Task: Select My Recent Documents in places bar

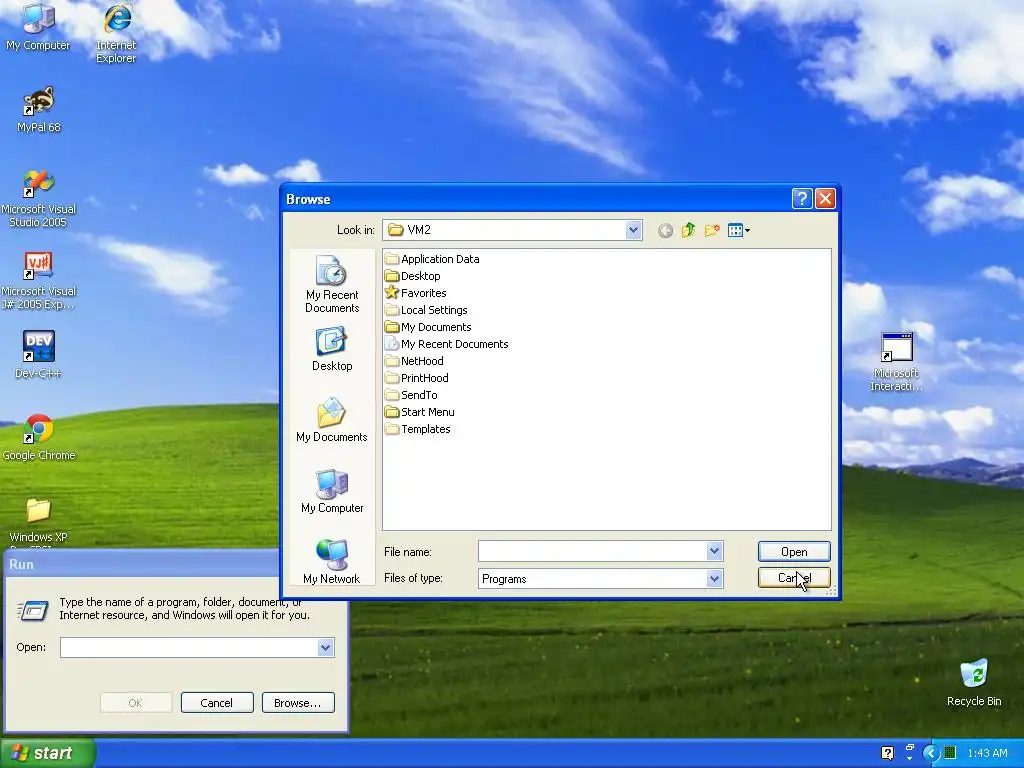Action: (332, 284)
